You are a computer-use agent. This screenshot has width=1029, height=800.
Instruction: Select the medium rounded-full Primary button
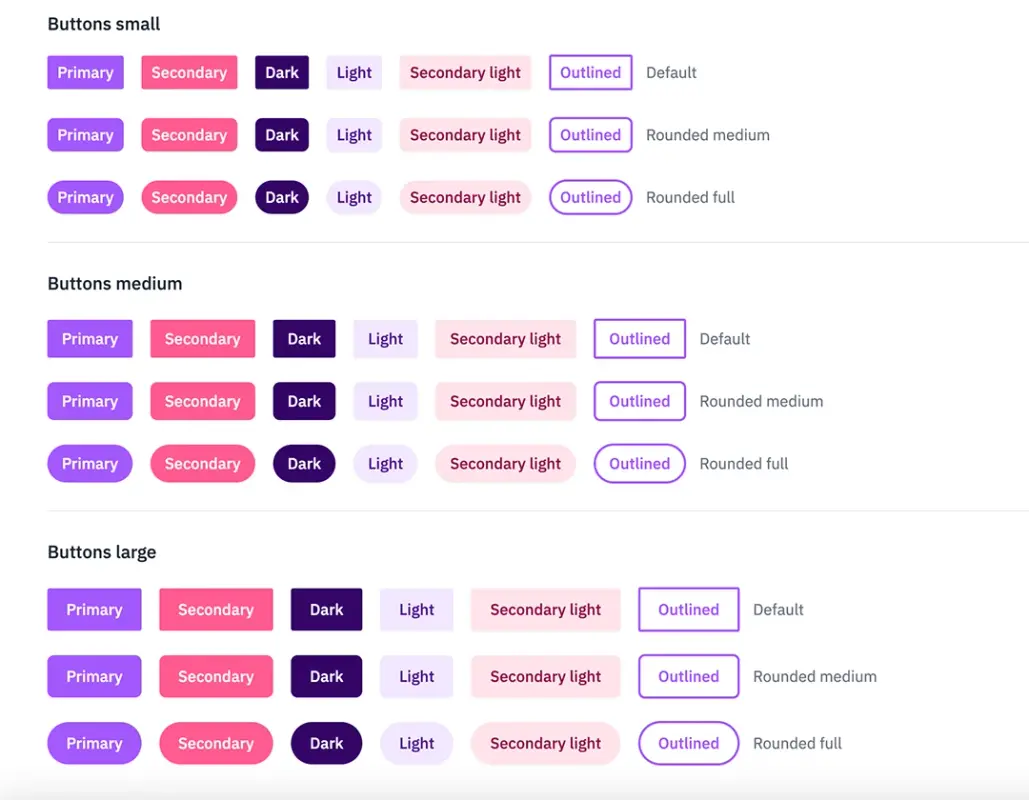tap(90, 464)
